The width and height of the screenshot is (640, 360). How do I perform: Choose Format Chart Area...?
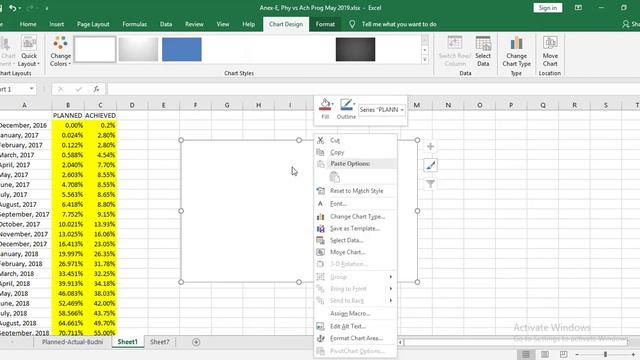pyautogui.click(x=355, y=338)
